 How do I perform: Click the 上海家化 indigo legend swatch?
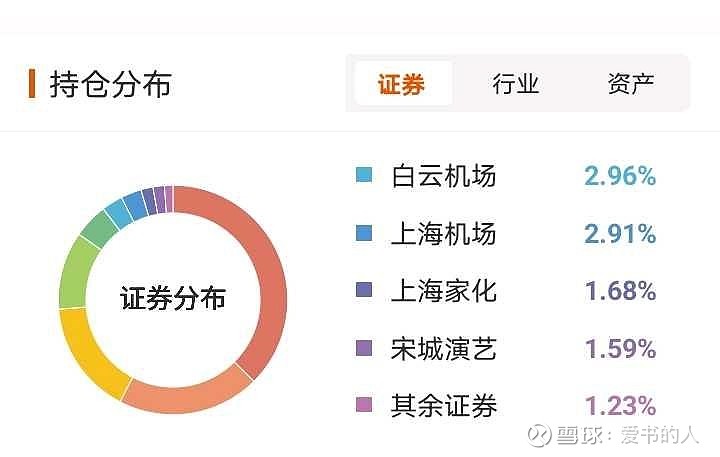(364, 290)
